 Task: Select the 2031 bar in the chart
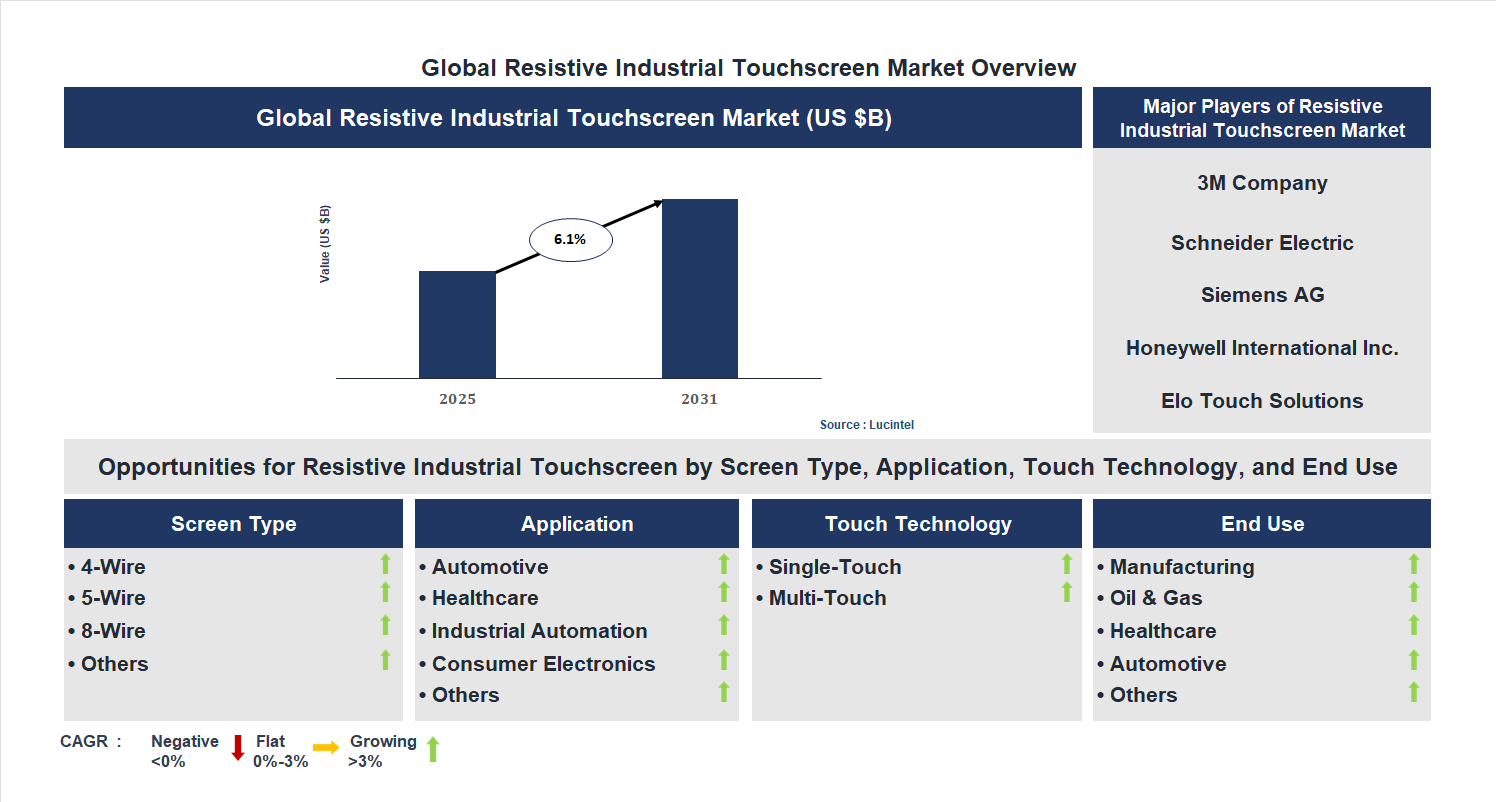698,287
